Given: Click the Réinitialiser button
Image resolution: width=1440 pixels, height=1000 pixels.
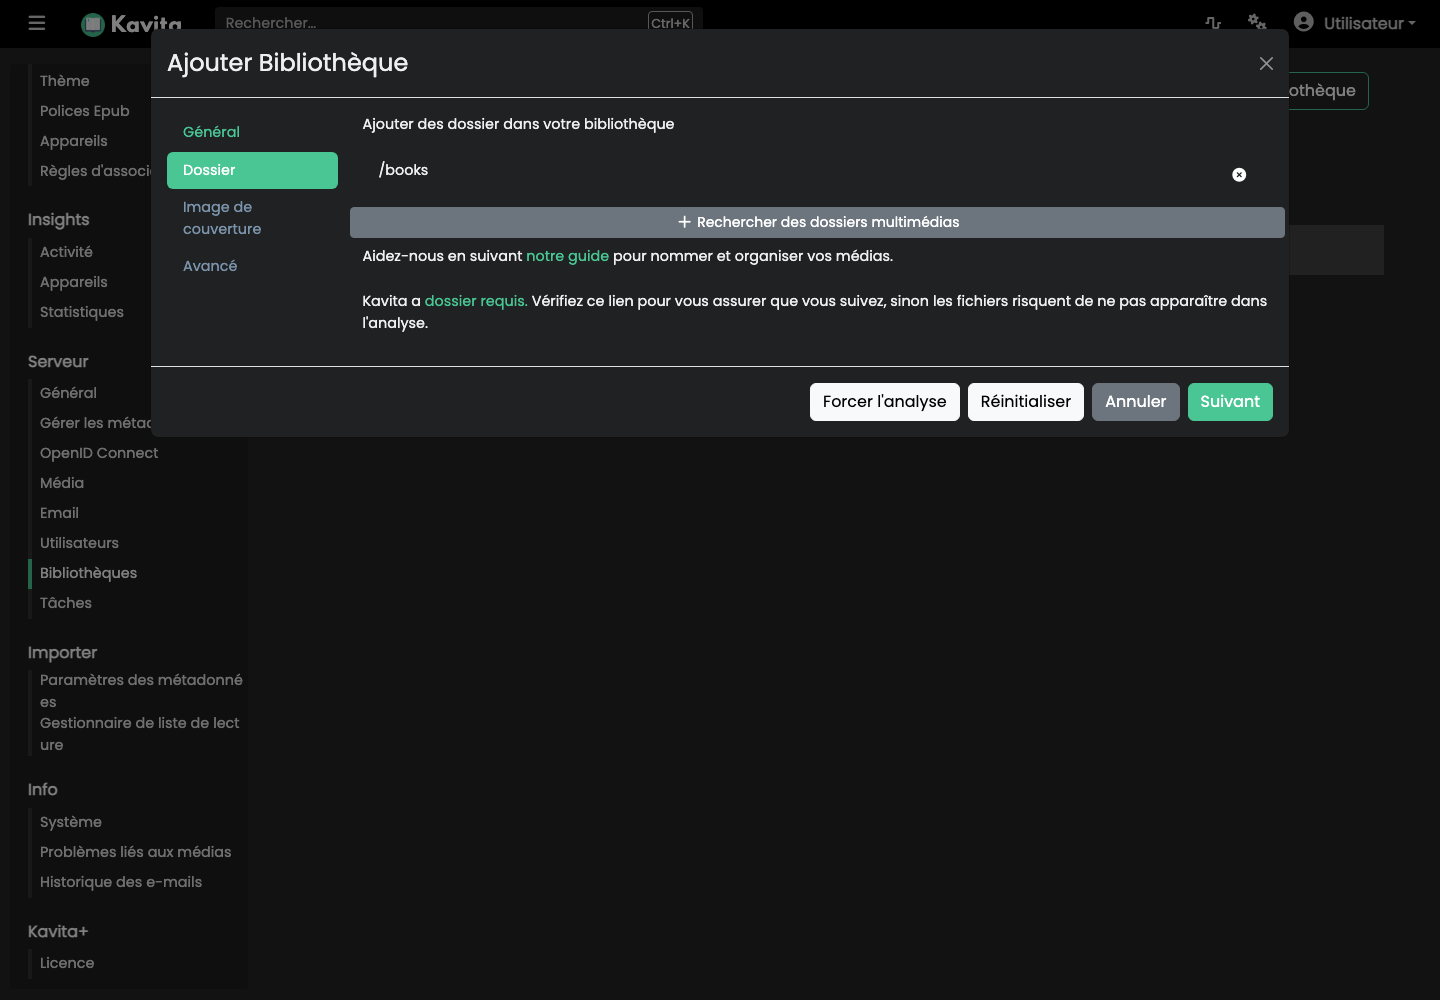Looking at the screenshot, I should (1025, 402).
